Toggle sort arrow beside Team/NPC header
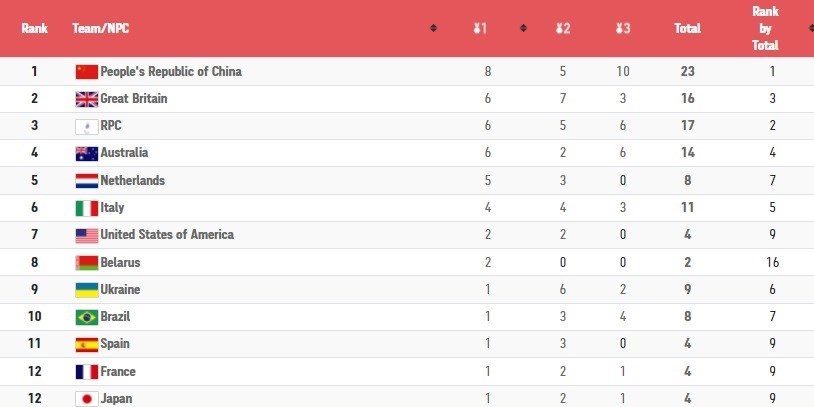814x407 pixels. [x=433, y=29]
